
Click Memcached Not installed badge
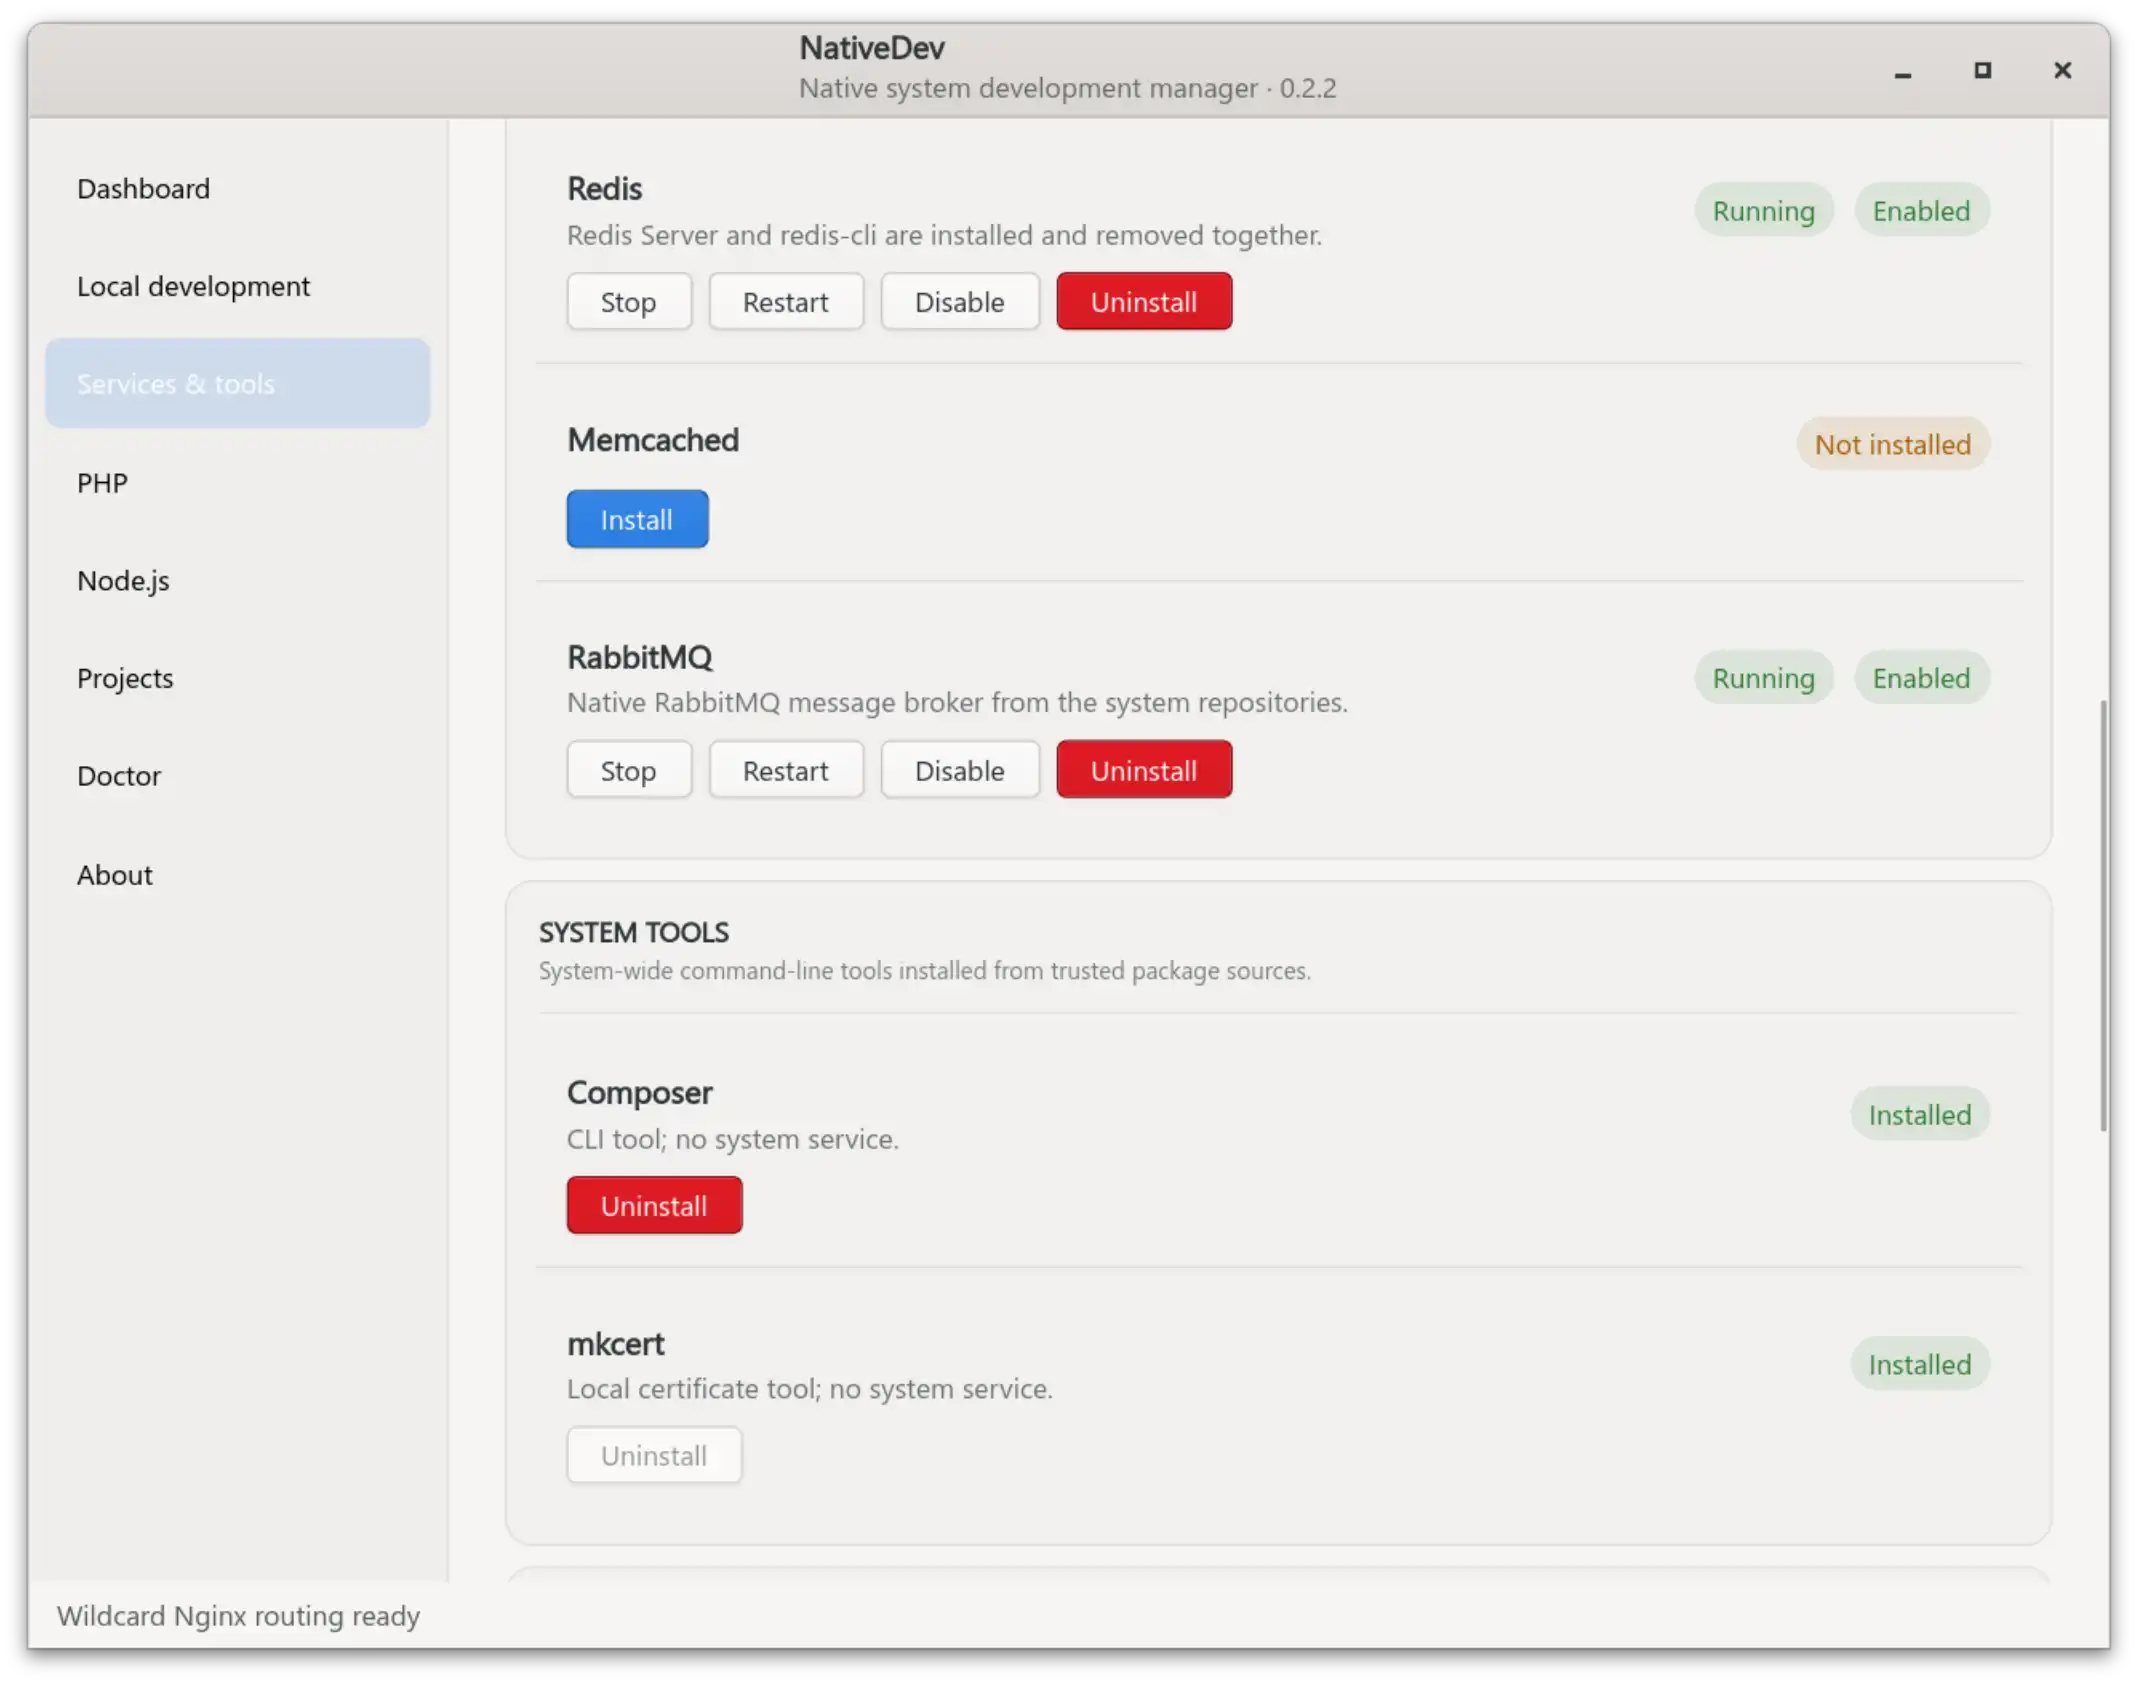(1892, 445)
